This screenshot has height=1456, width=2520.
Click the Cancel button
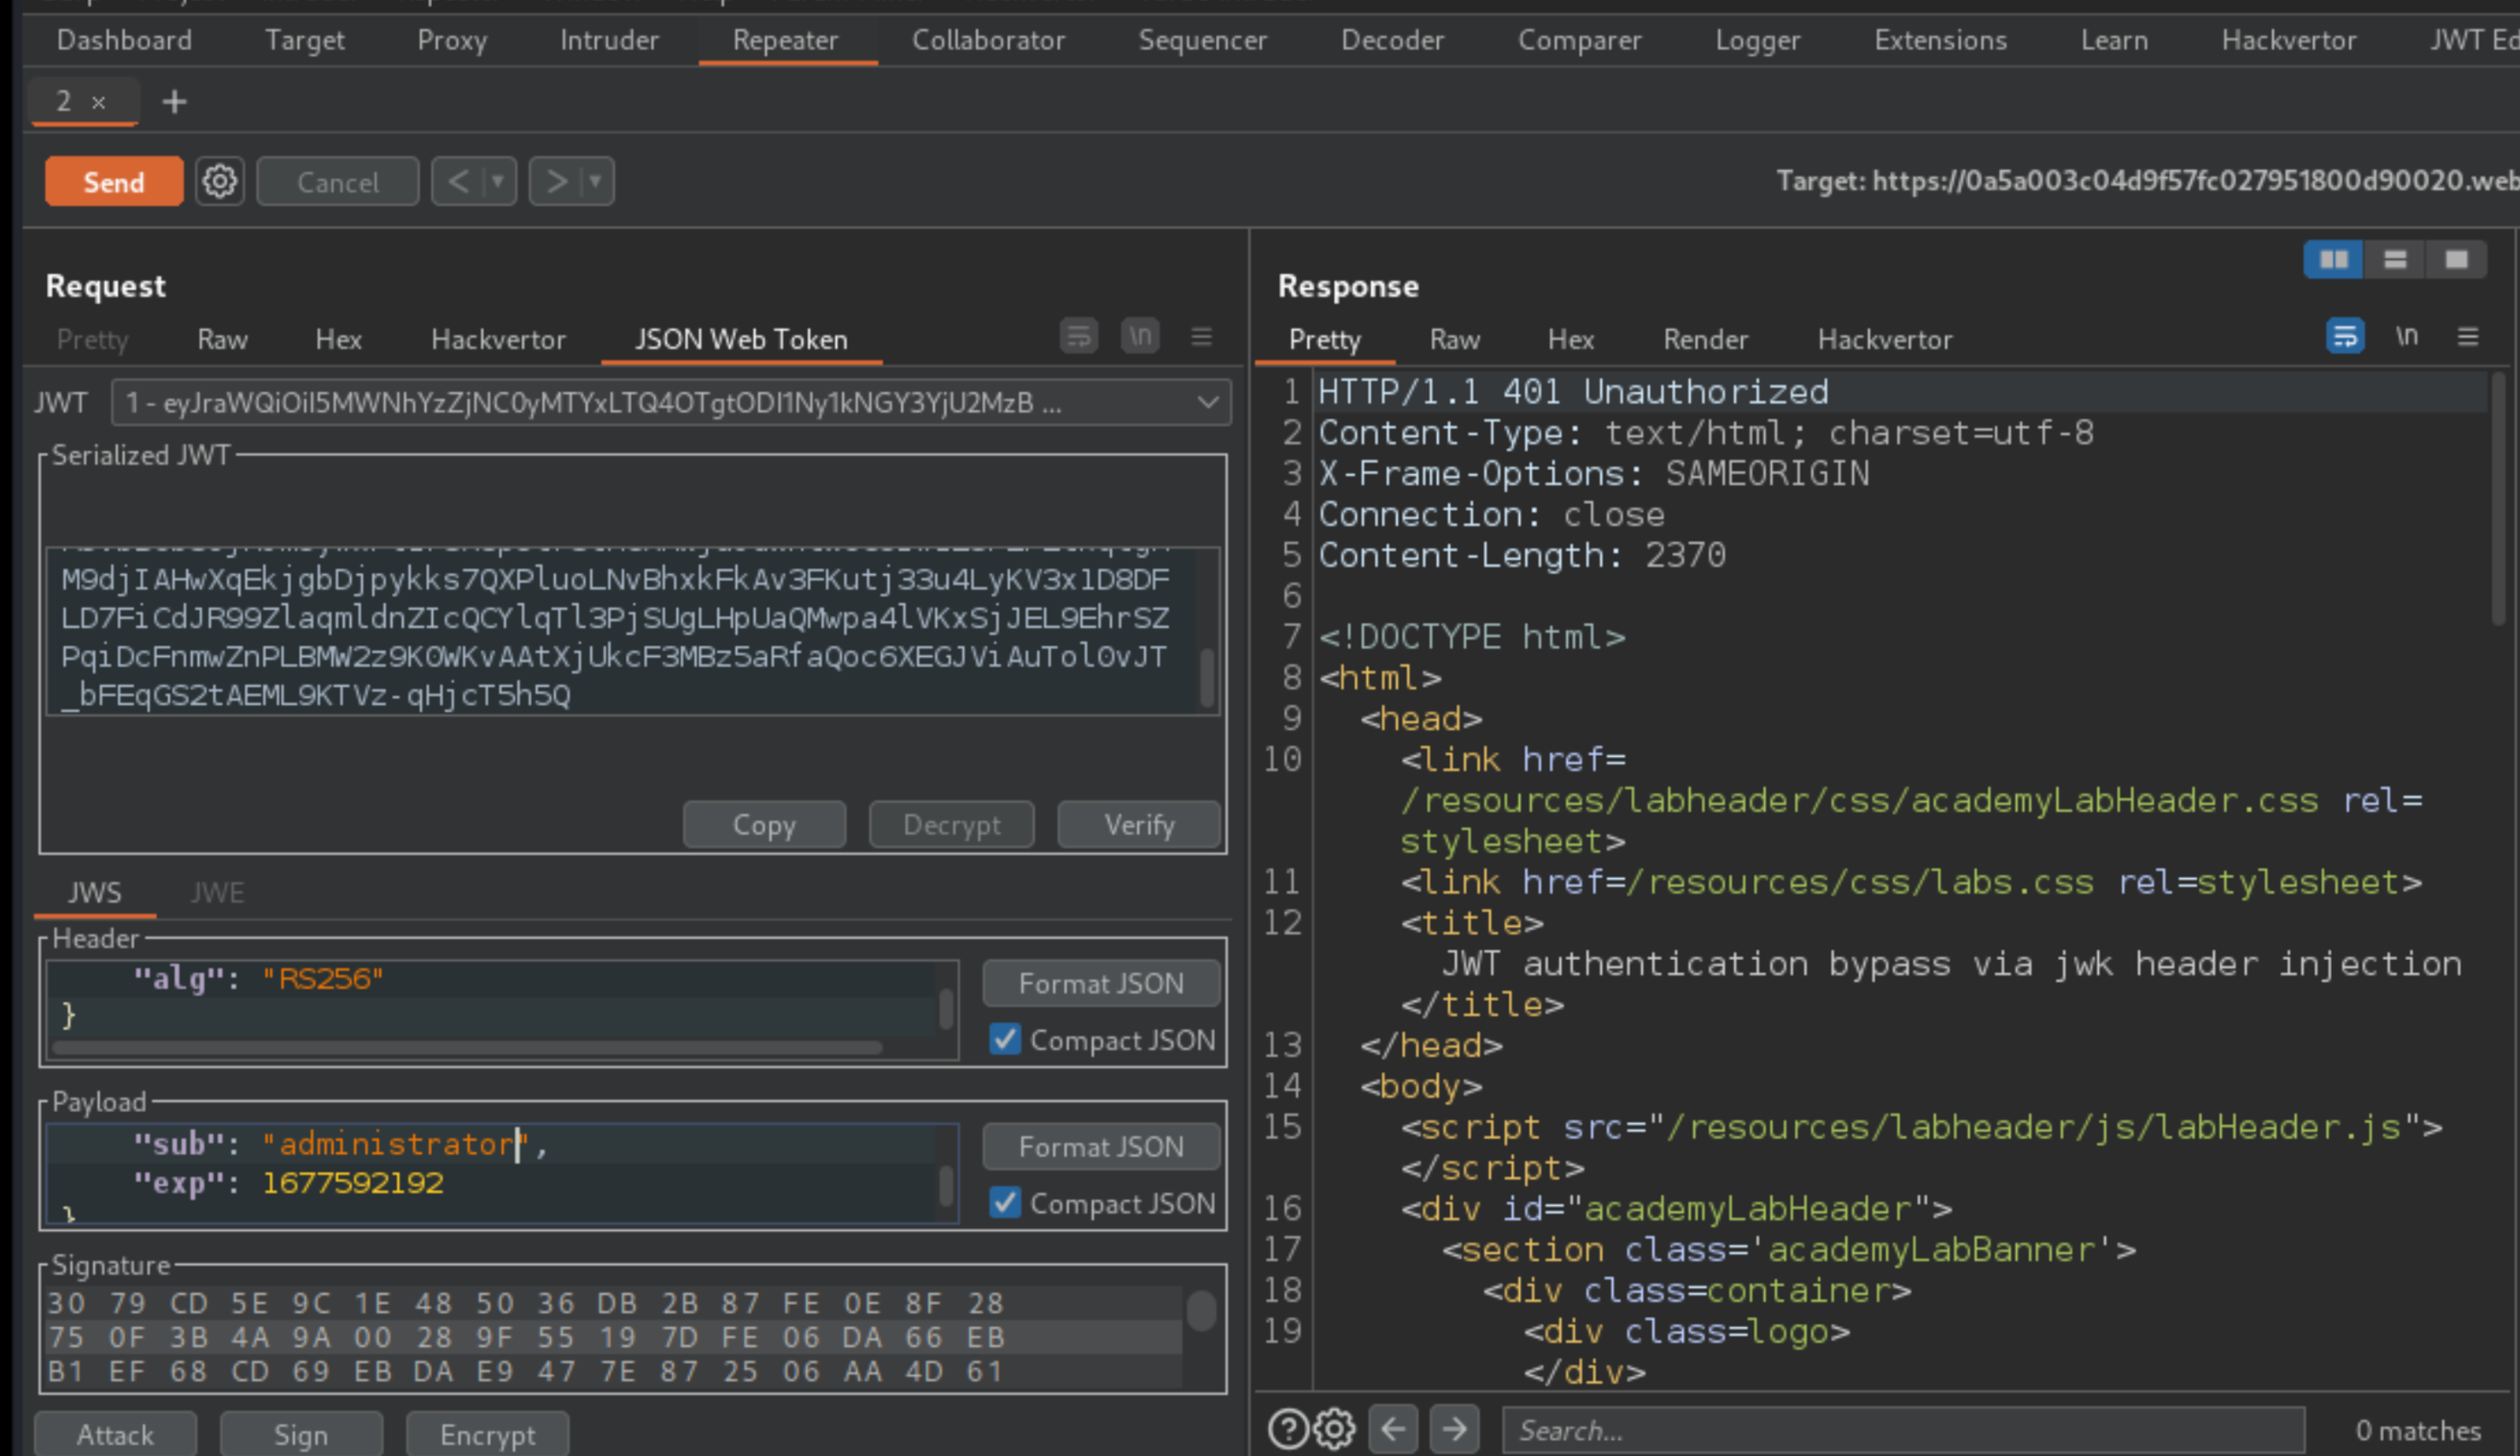(x=338, y=182)
